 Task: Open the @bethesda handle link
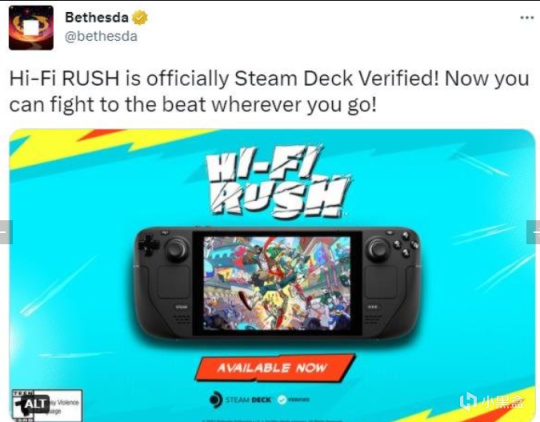(x=101, y=36)
